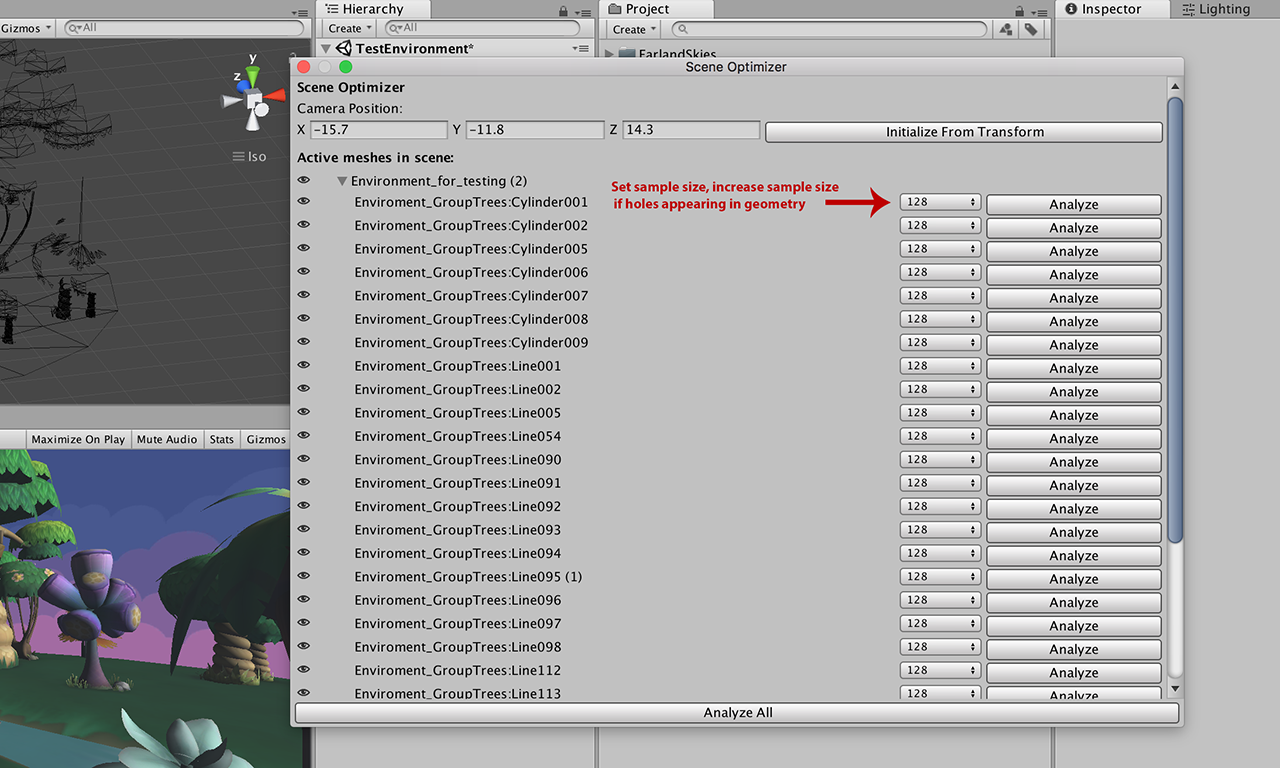
Task: Toggle eye icon for Line054 row
Action: [304, 435]
